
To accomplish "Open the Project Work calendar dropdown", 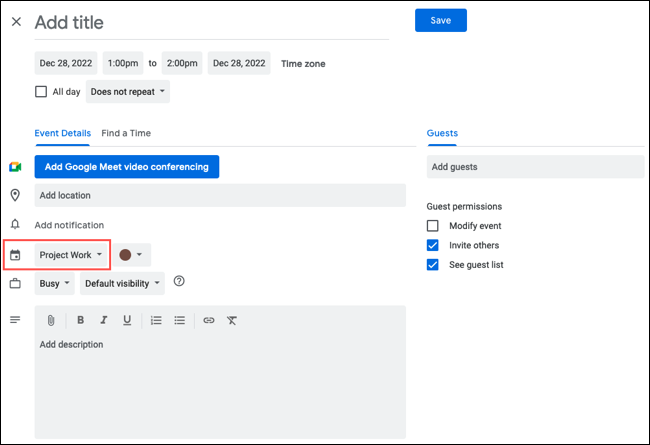I will (x=71, y=255).
